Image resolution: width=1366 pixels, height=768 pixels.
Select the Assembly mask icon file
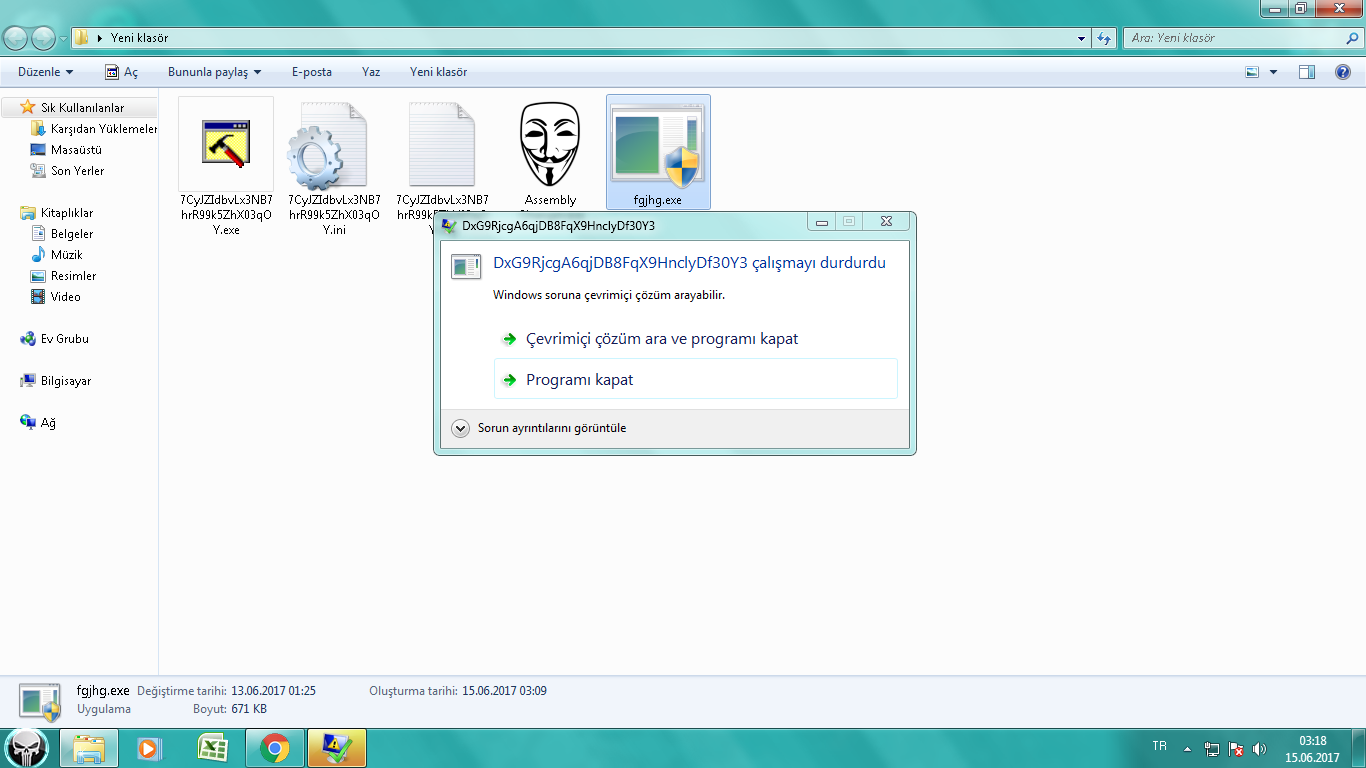click(x=550, y=145)
